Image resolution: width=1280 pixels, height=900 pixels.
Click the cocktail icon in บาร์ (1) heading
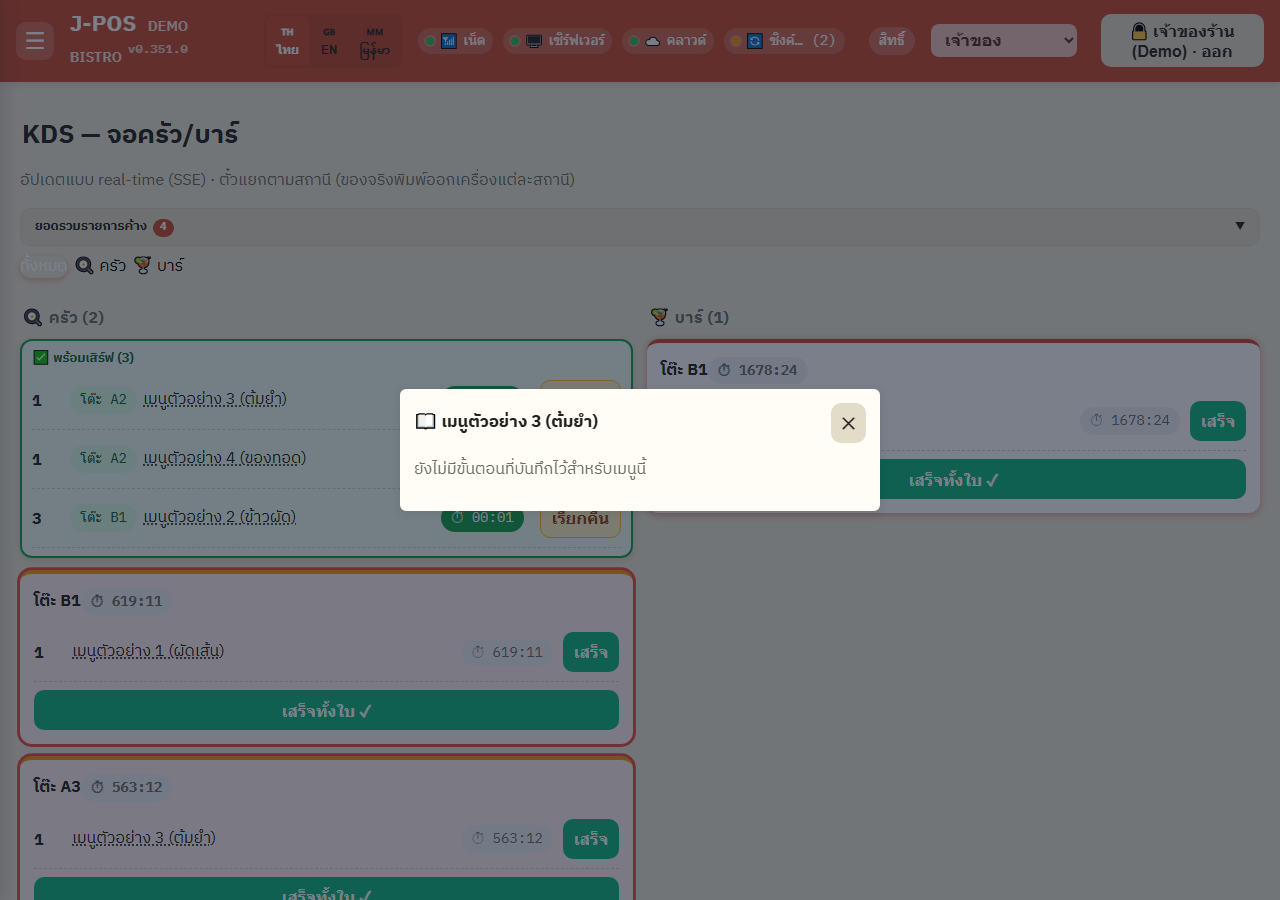pos(659,318)
